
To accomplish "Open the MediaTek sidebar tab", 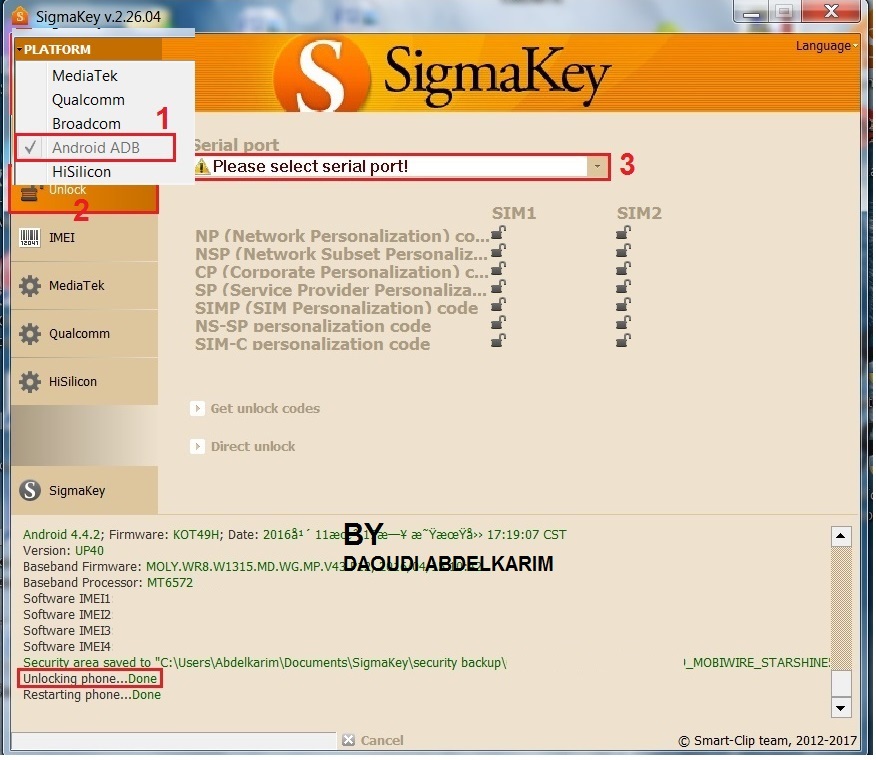I will coord(84,286).
